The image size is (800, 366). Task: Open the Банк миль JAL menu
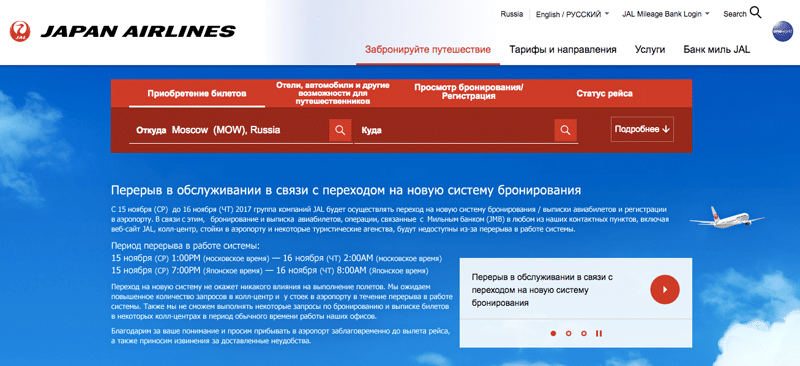click(x=717, y=50)
